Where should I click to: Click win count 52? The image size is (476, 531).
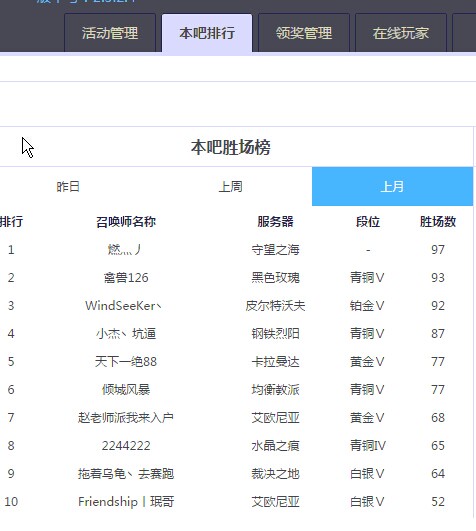click(x=438, y=502)
